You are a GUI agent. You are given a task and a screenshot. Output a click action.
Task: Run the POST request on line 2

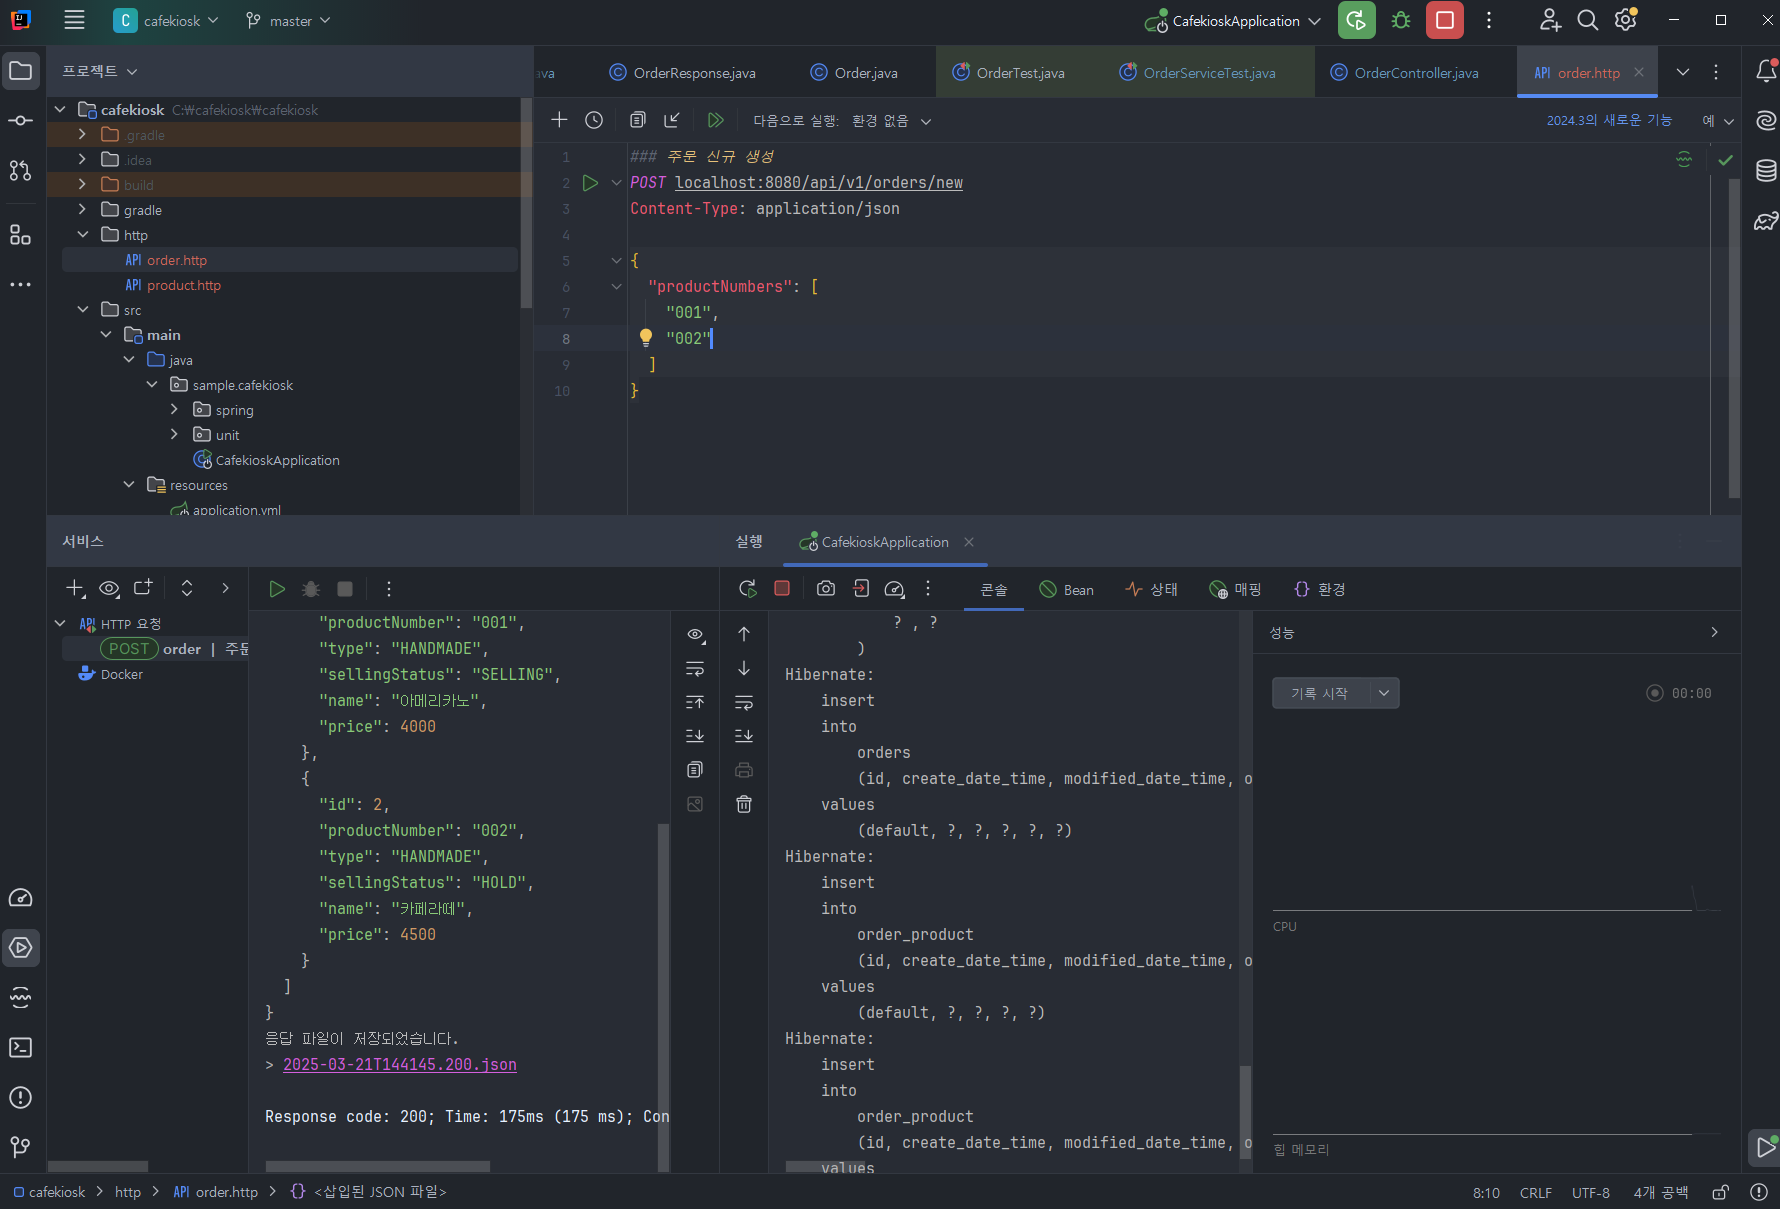590,183
